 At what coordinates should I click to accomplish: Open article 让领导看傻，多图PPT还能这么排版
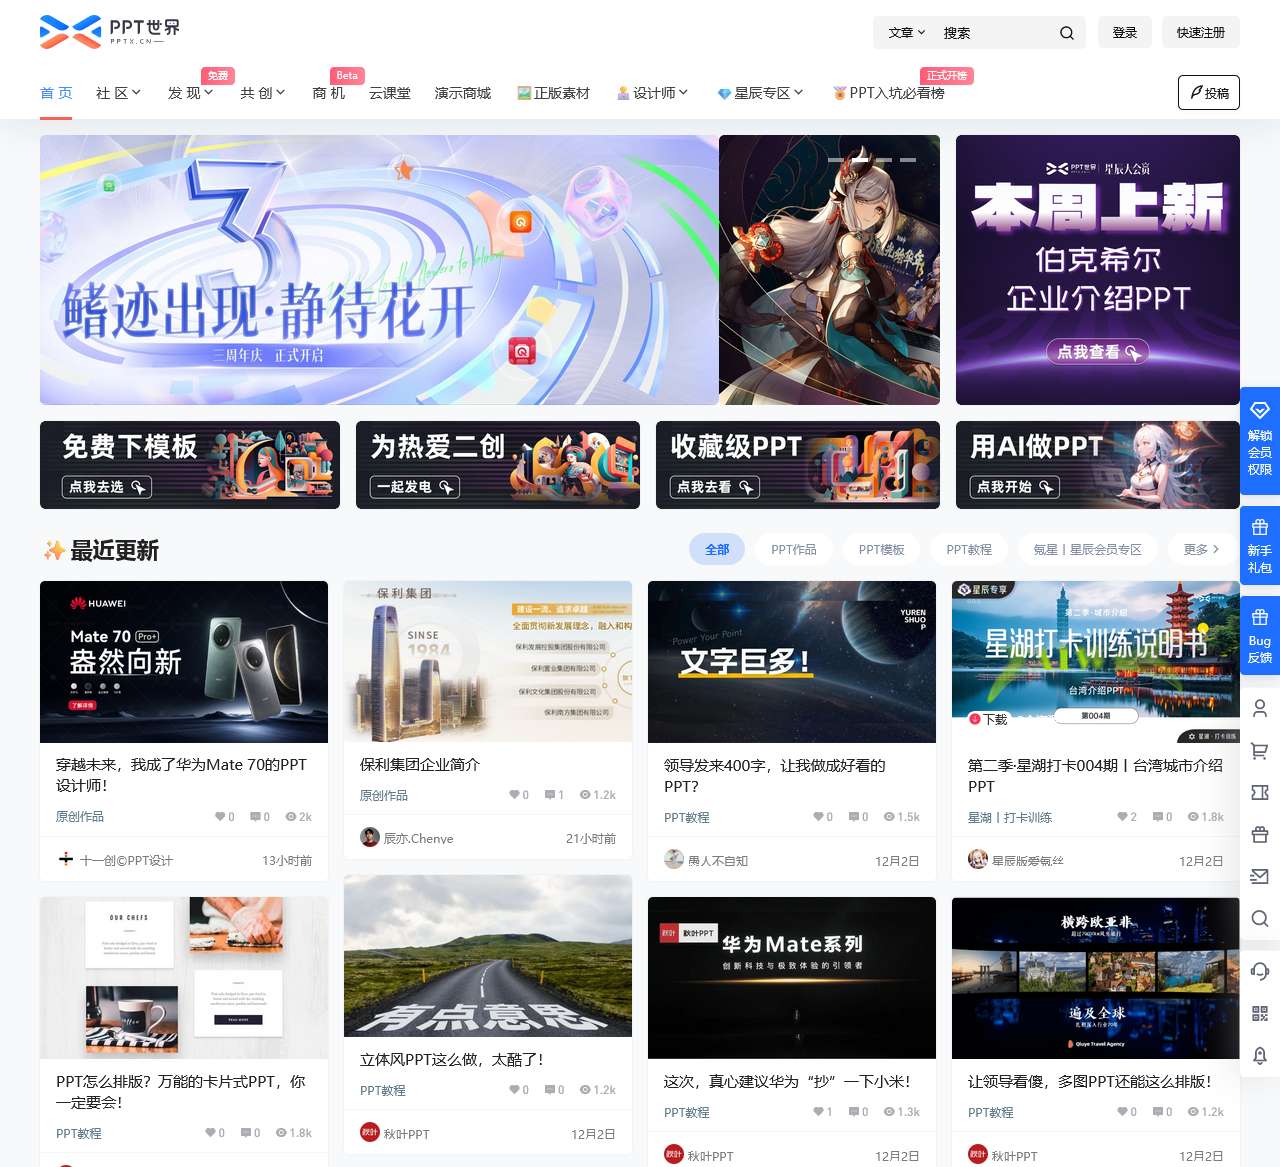pyautogui.click(x=1090, y=1081)
